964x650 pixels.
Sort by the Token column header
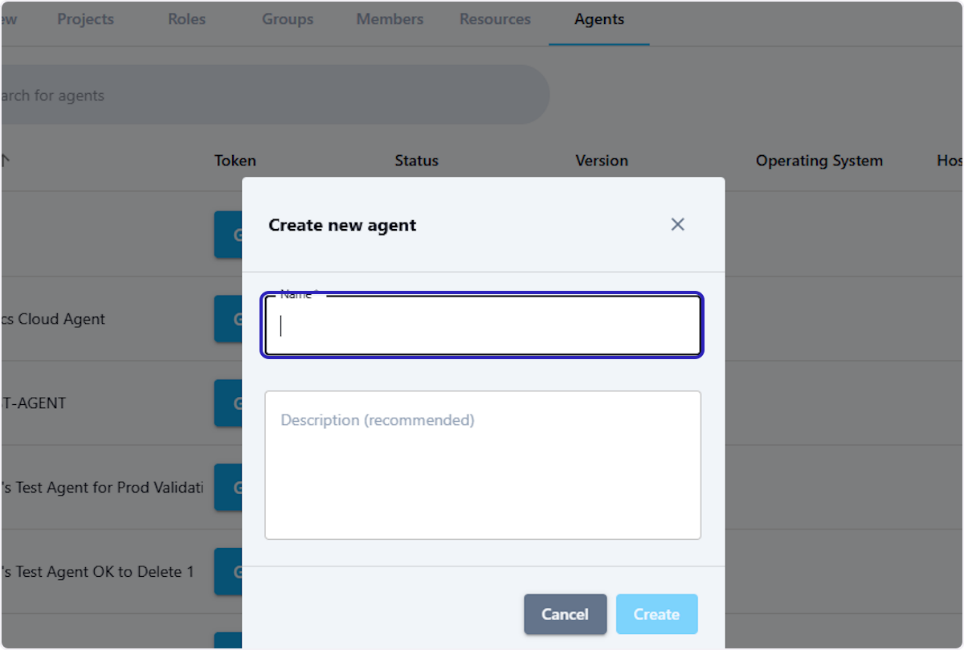235,161
